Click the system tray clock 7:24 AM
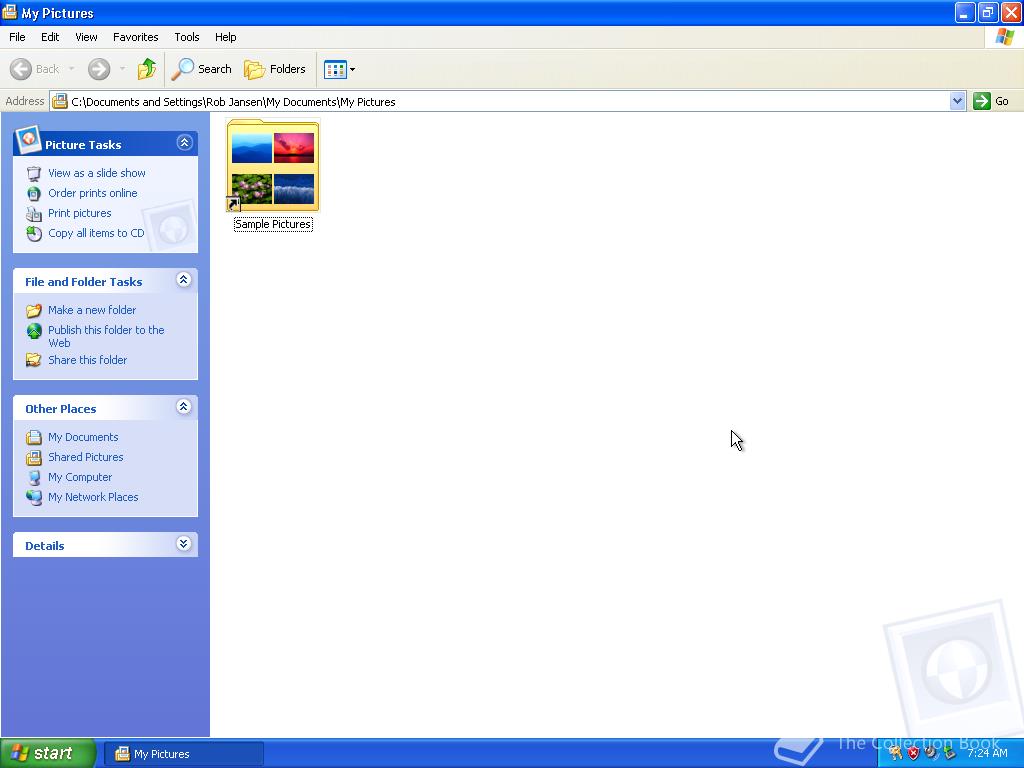The image size is (1024, 768). tap(987, 754)
